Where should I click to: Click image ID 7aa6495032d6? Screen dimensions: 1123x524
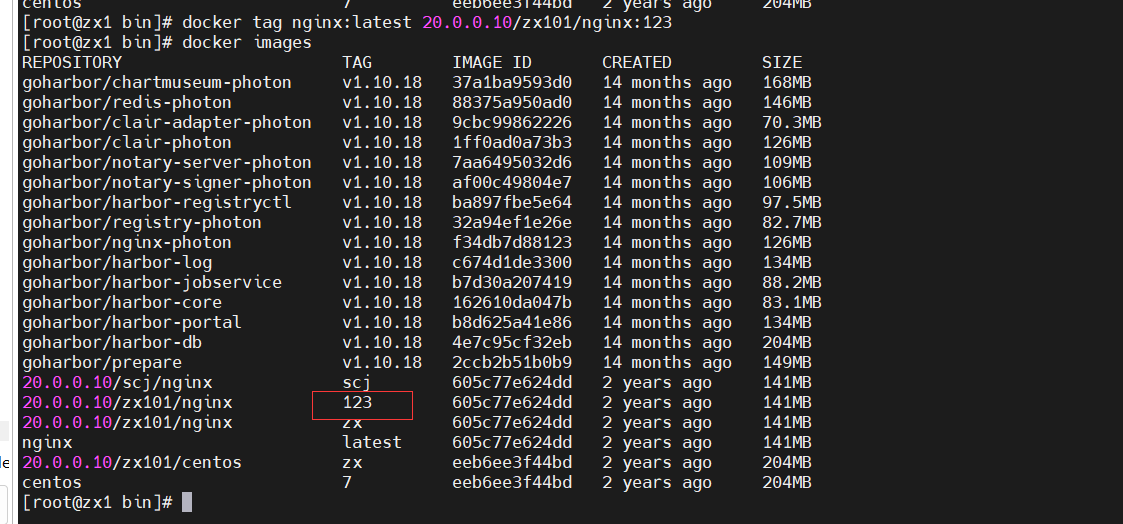point(512,162)
